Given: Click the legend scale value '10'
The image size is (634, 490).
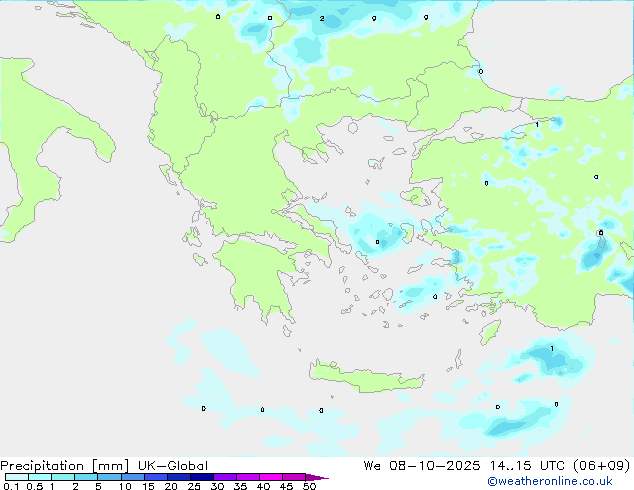Looking at the screenshot, I should point(125,486).
